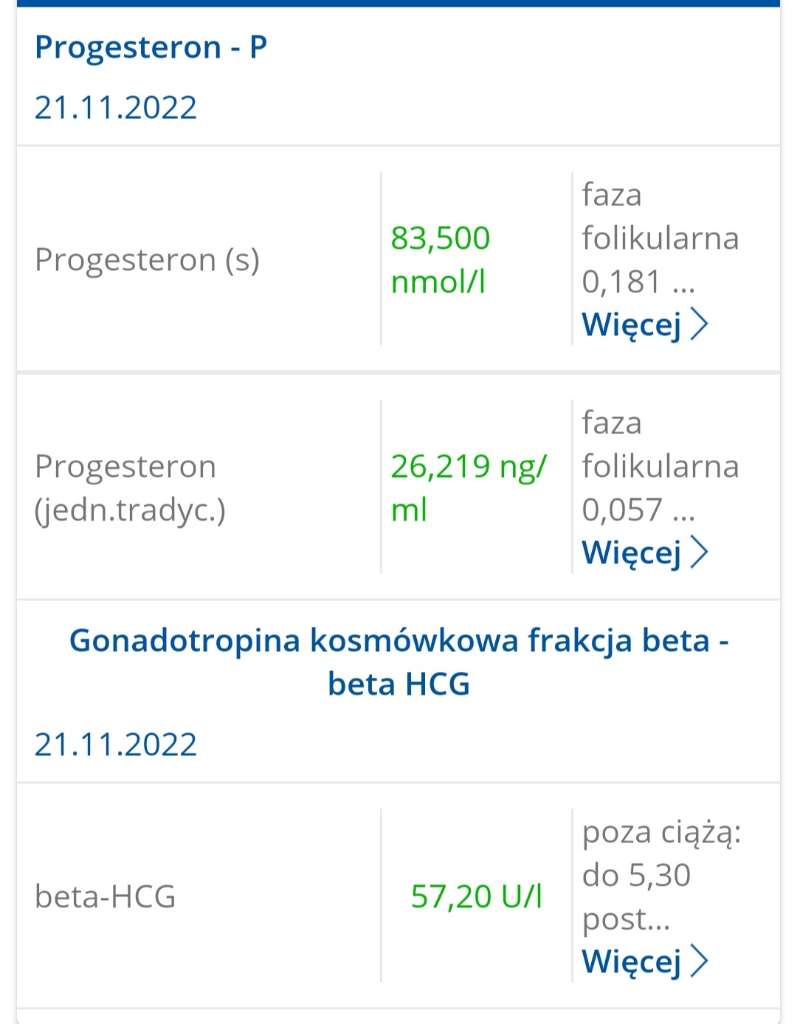The image size is (797, 1024).
Task: Tap the 26,219 ng/ml result value
Action: (468, 488)
